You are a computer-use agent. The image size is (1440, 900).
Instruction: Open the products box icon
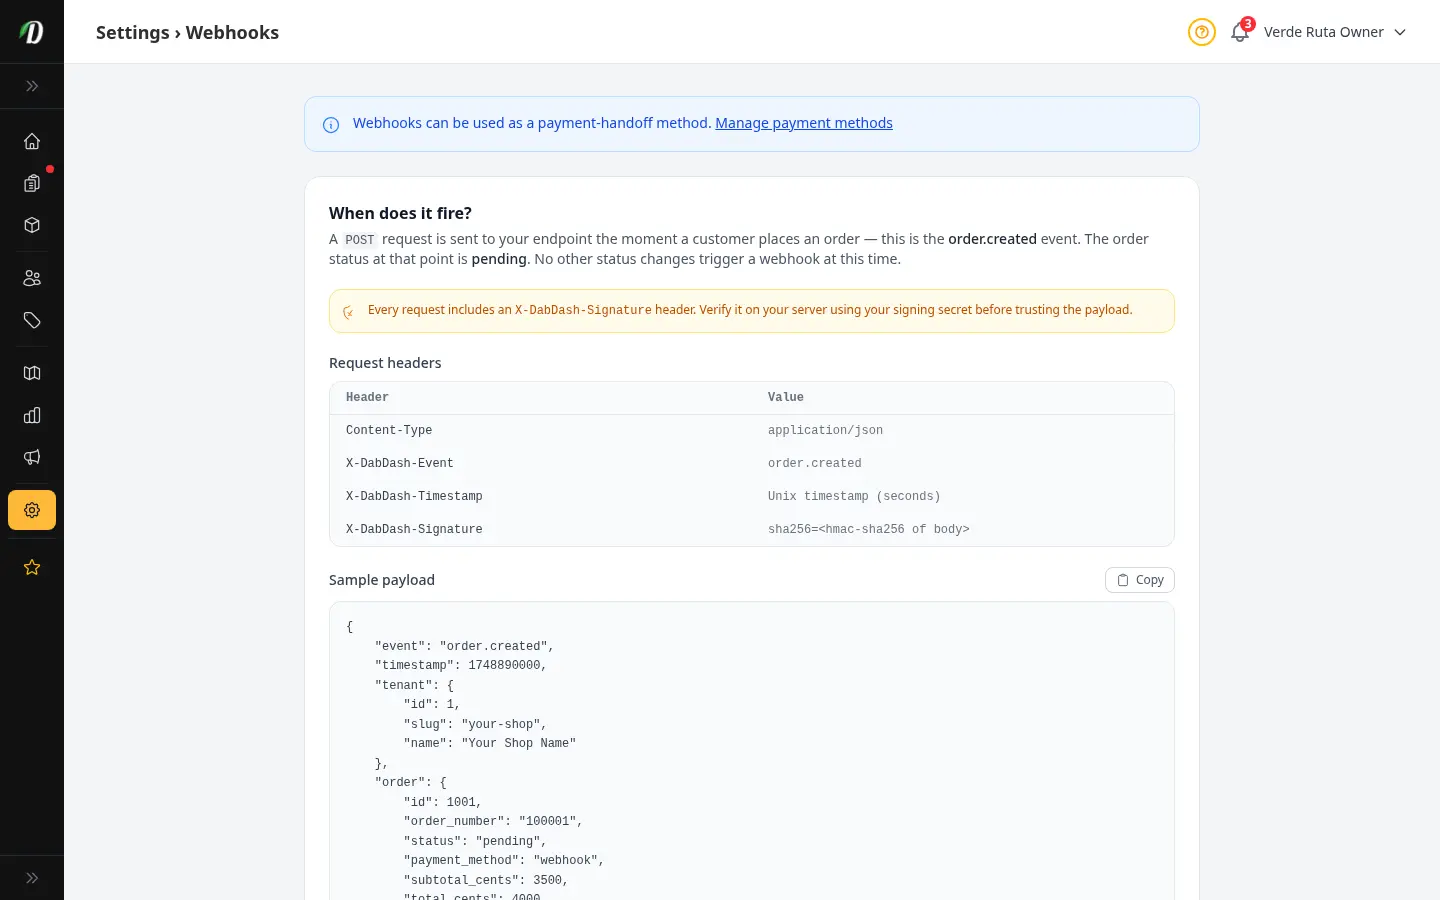(32, 225)
